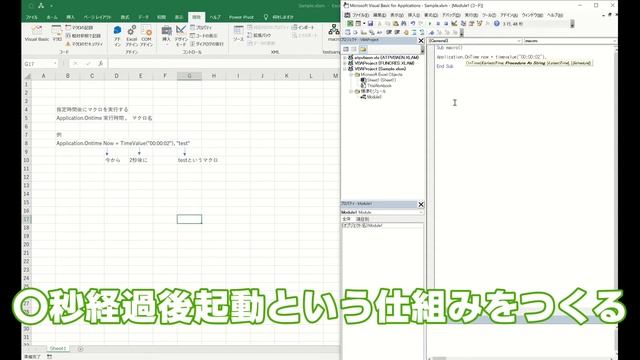Open COM アドイン add-ins dialog
The height and width of the screenshot is (360, 640).
click(x=147, y=36)
